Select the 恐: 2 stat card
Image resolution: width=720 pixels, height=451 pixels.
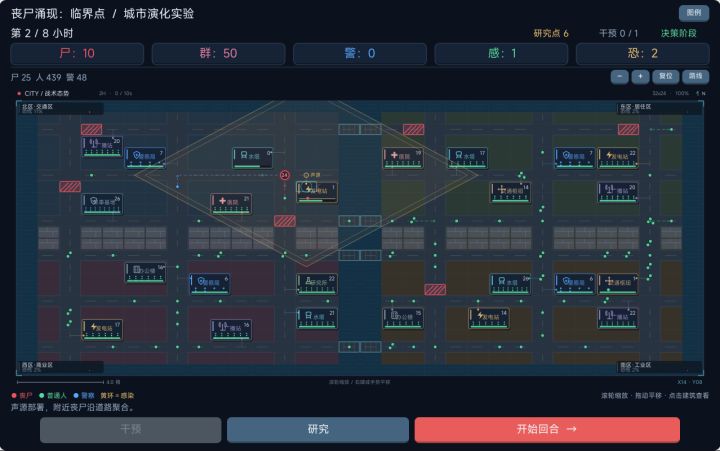tap(643, 53)
